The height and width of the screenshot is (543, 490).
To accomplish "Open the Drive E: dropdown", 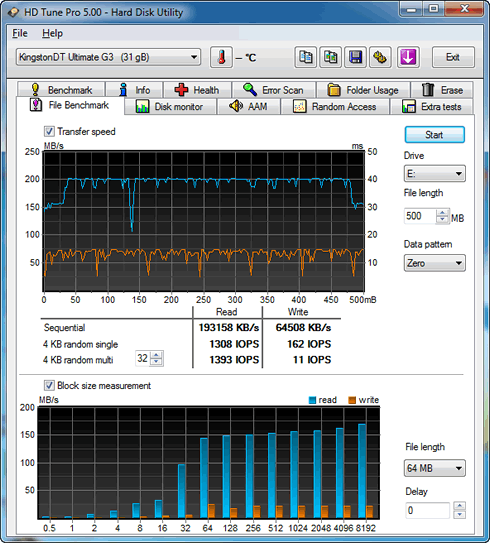I will click(x=435, y=173).
